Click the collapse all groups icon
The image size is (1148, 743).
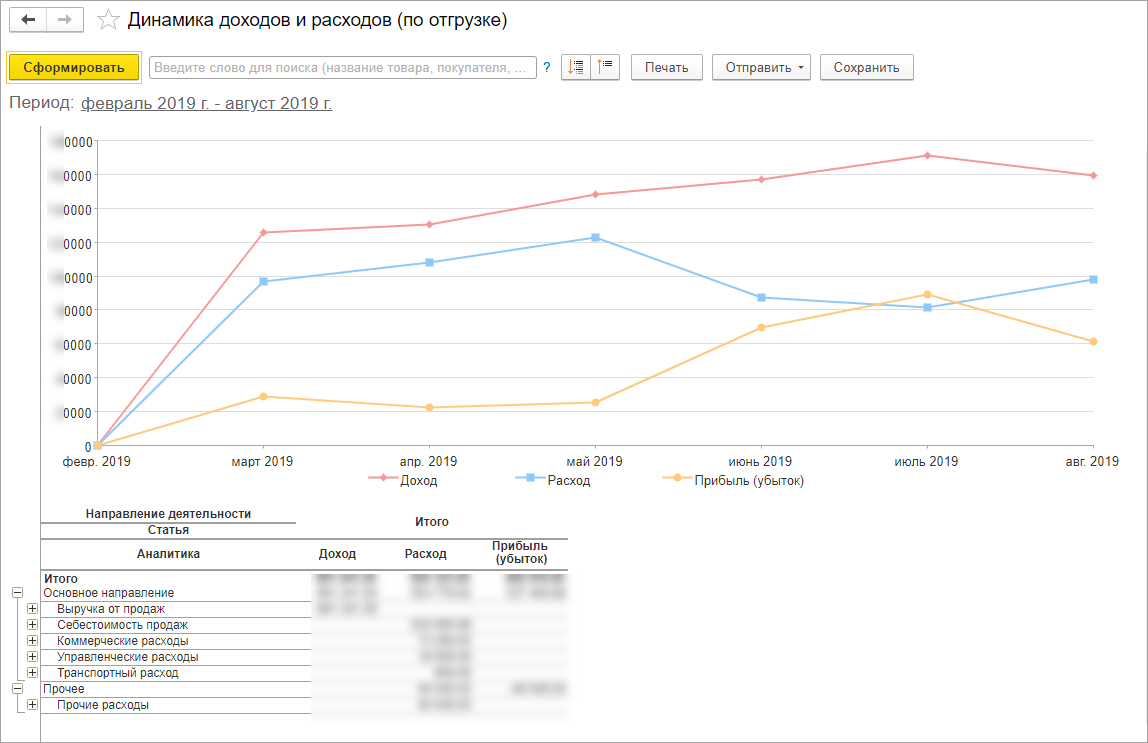(605, 67)
